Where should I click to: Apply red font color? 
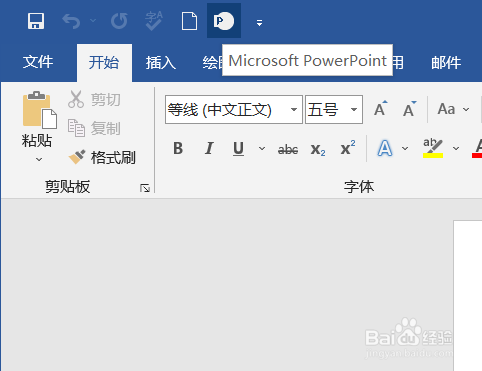coord(477,148)
